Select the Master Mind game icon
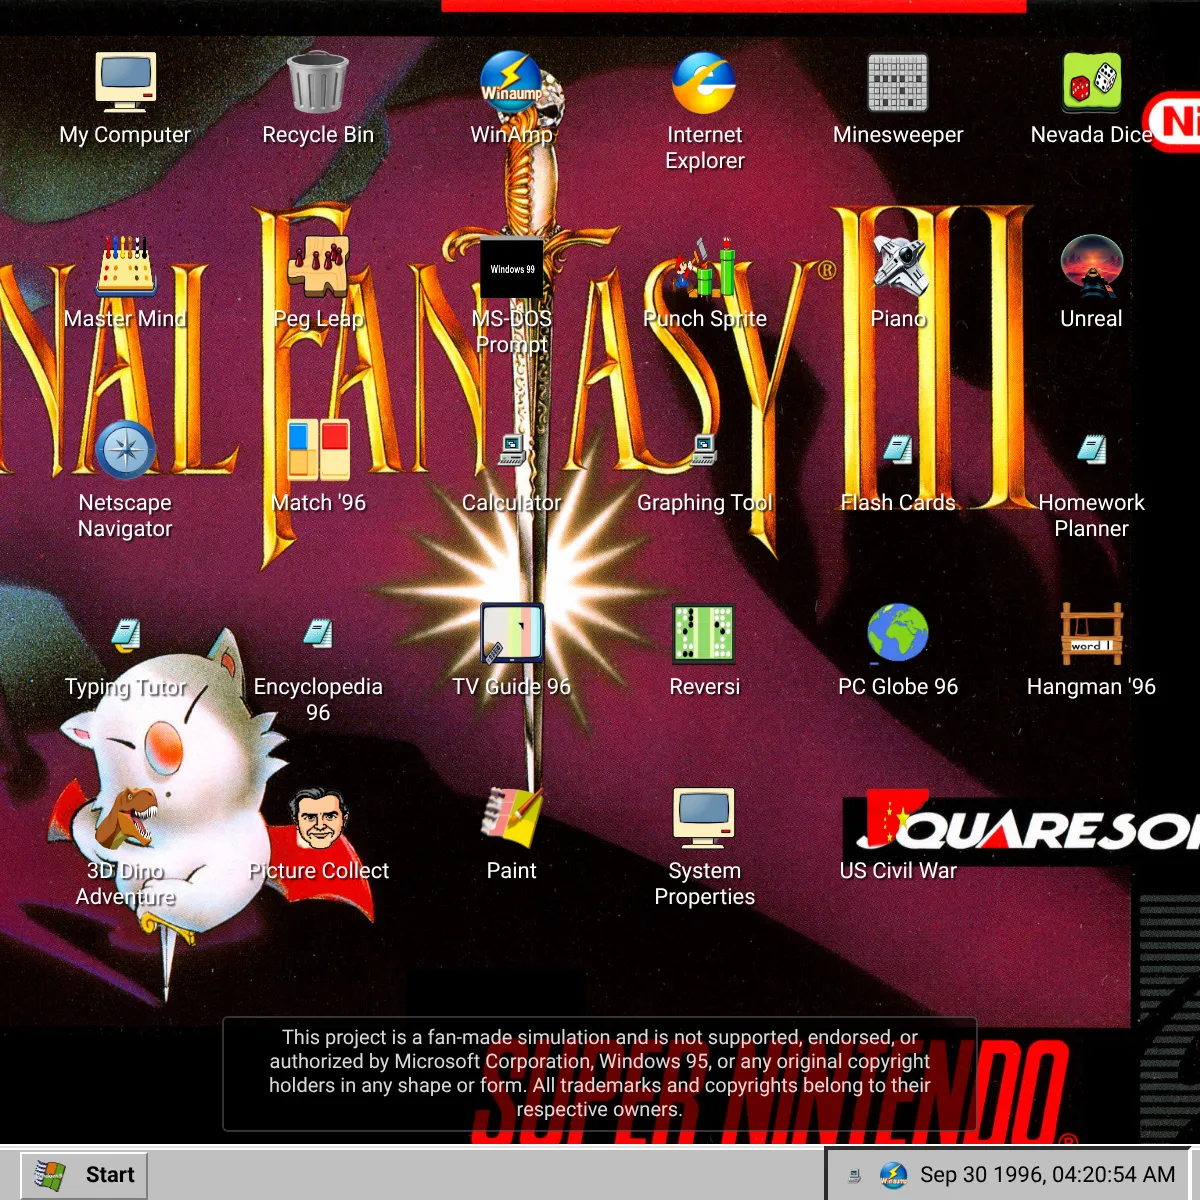This screenshot has height=1200, width=1200. click(125, 267)
